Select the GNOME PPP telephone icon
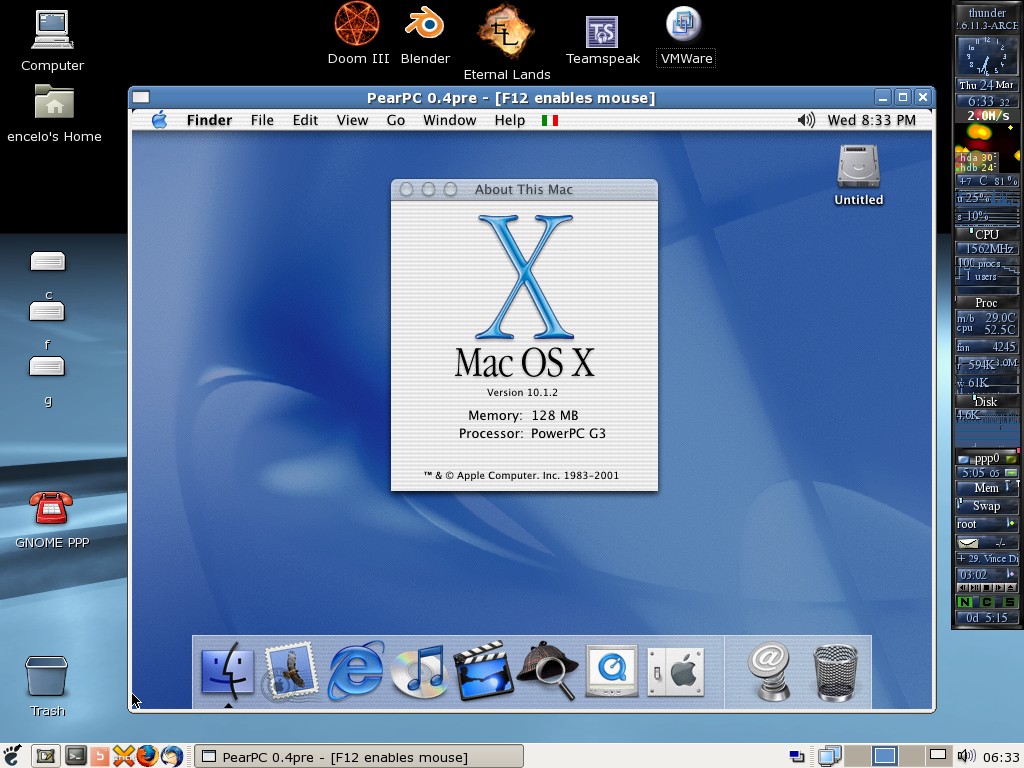 point(51,508)
